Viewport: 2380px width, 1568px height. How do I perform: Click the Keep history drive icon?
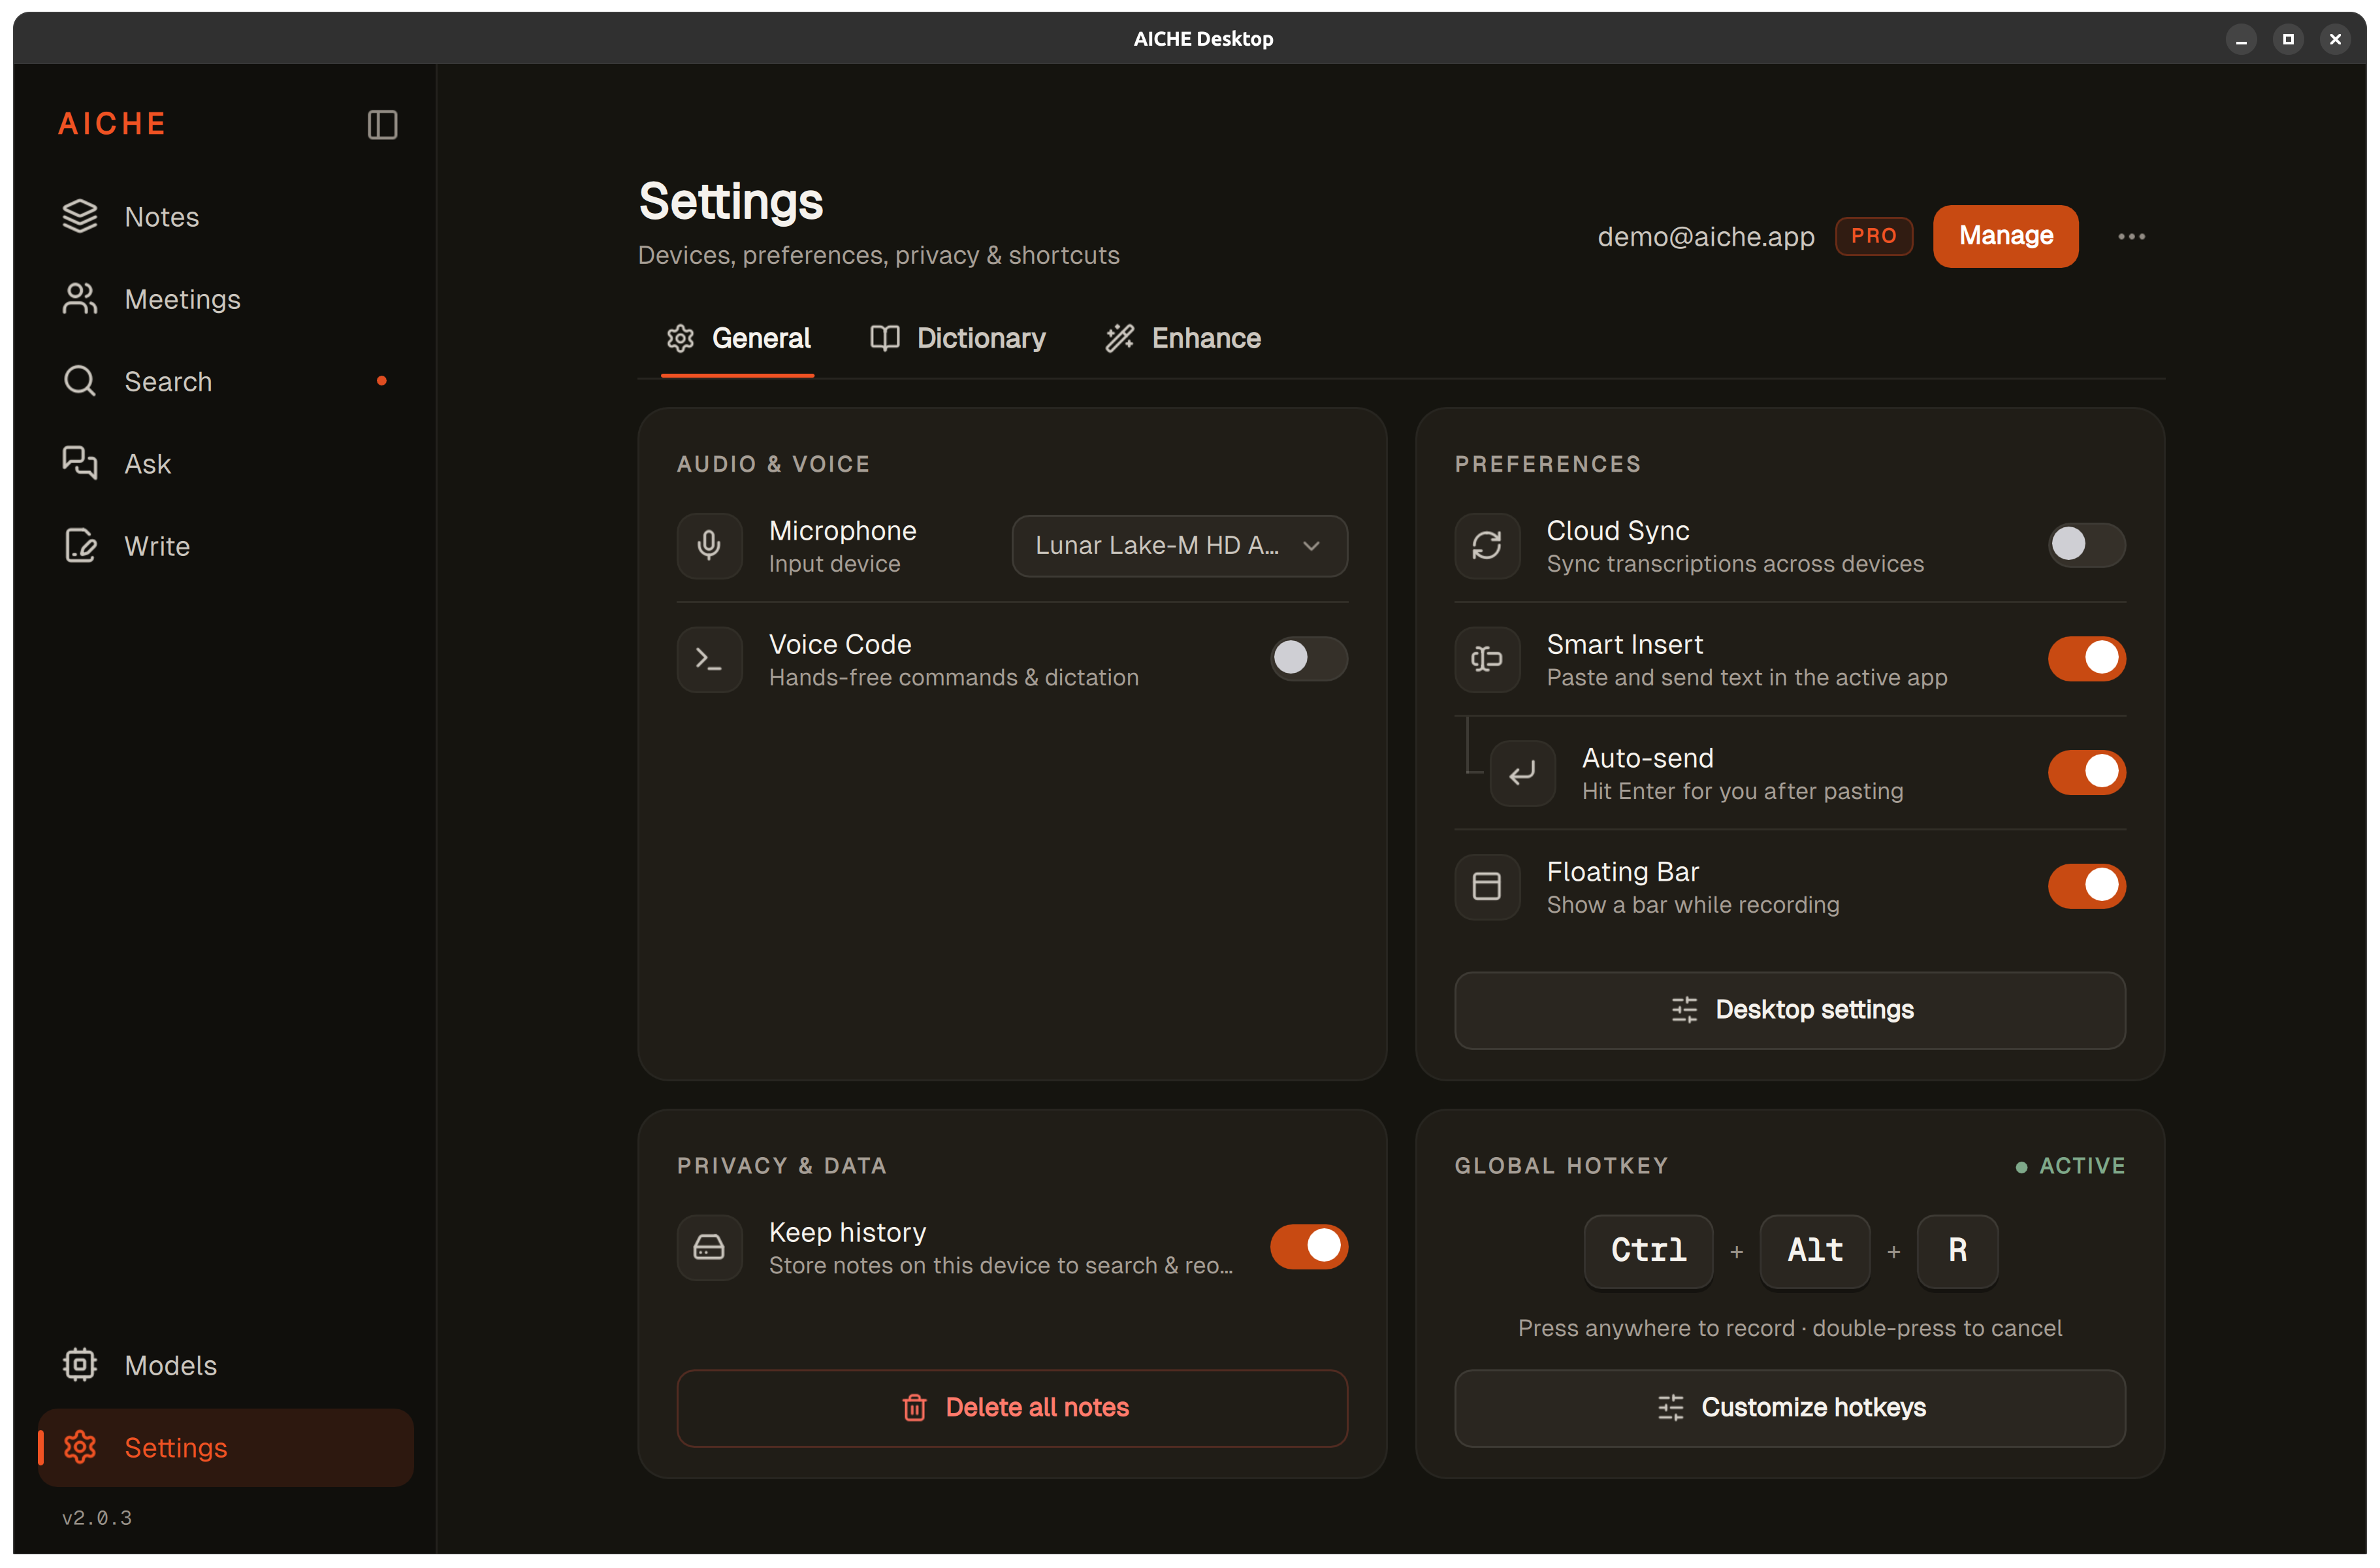pos(709,1247)
